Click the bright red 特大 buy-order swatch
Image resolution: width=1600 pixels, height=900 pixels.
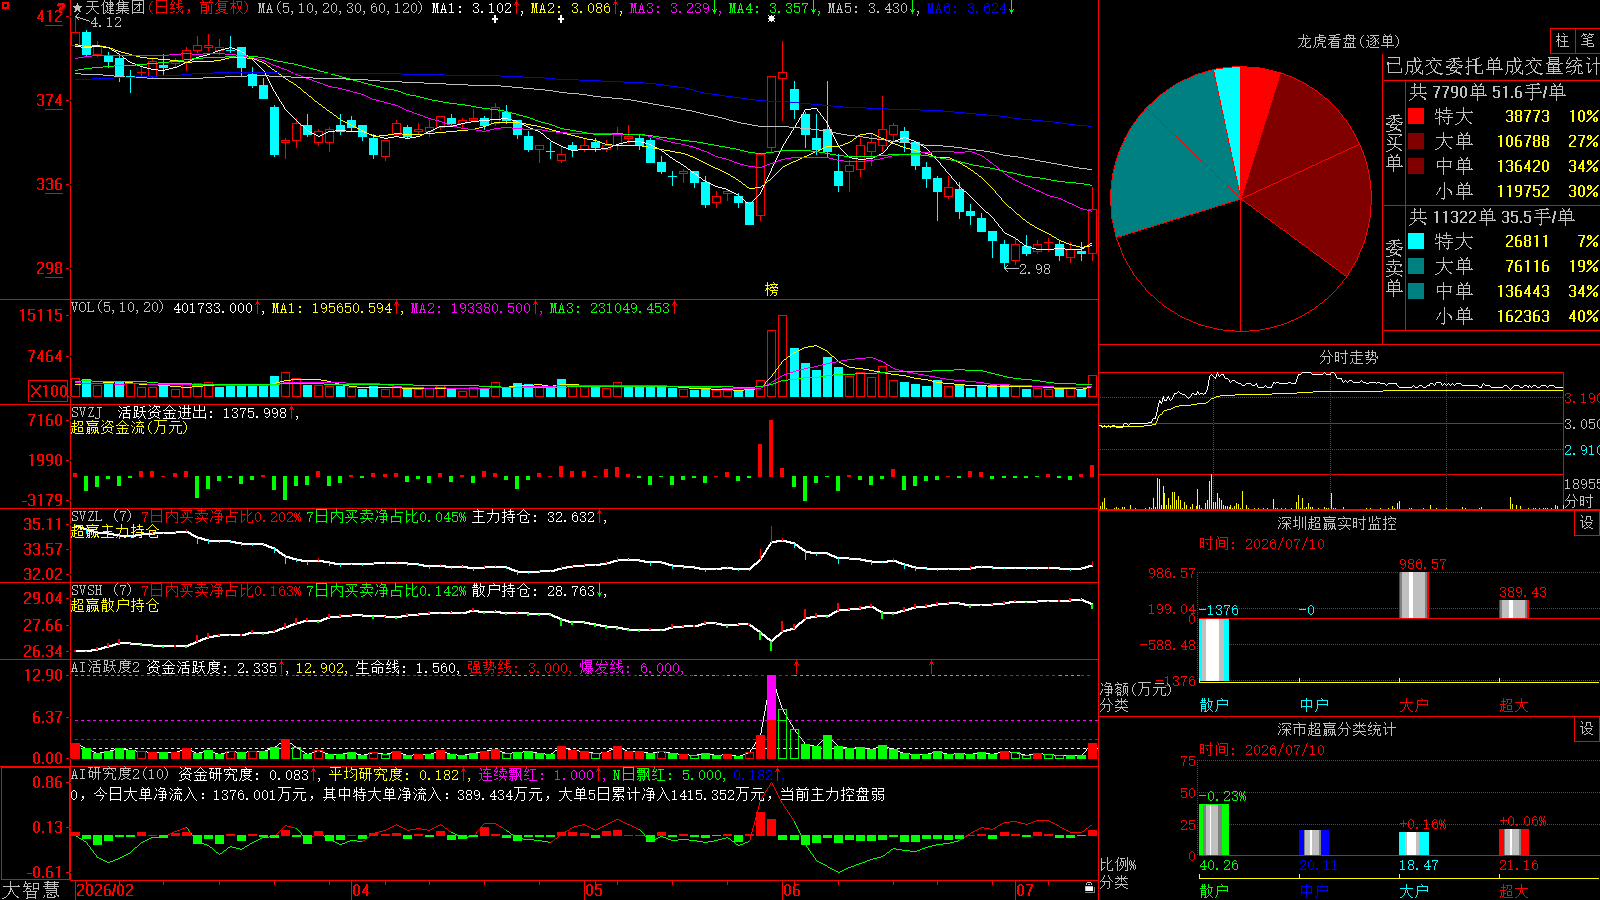pos(1416,116)
